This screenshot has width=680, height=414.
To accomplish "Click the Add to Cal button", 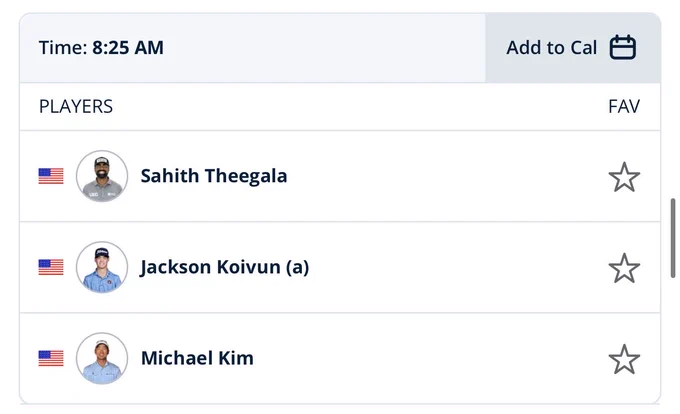I will coord(573,48).
